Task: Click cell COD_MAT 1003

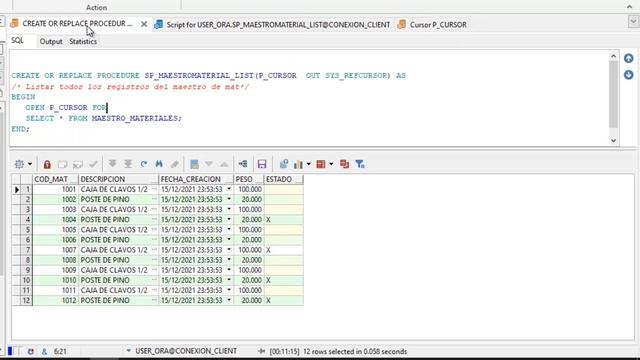Action: tap(55, 209)
